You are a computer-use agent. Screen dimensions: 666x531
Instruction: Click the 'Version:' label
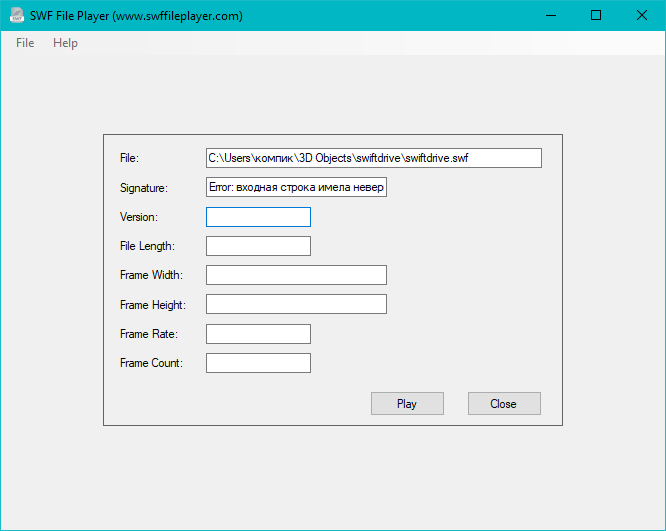(139, 217)
